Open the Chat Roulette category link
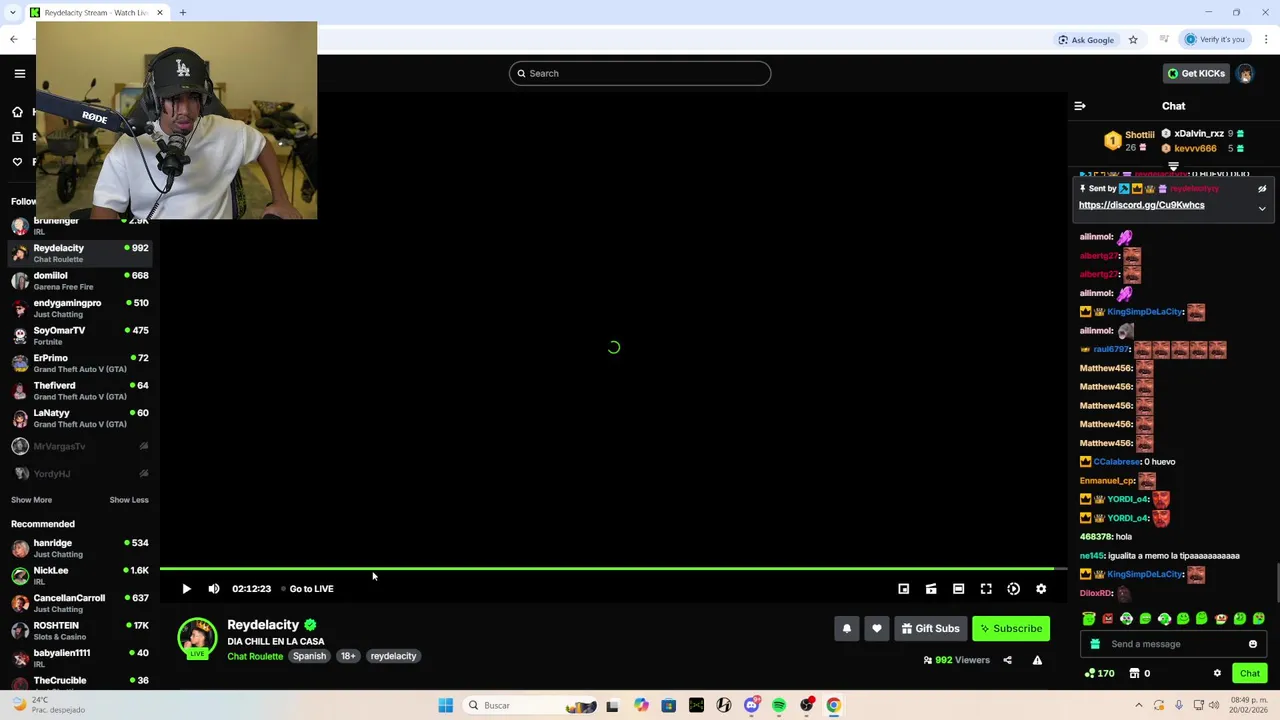 coord(255,656)
